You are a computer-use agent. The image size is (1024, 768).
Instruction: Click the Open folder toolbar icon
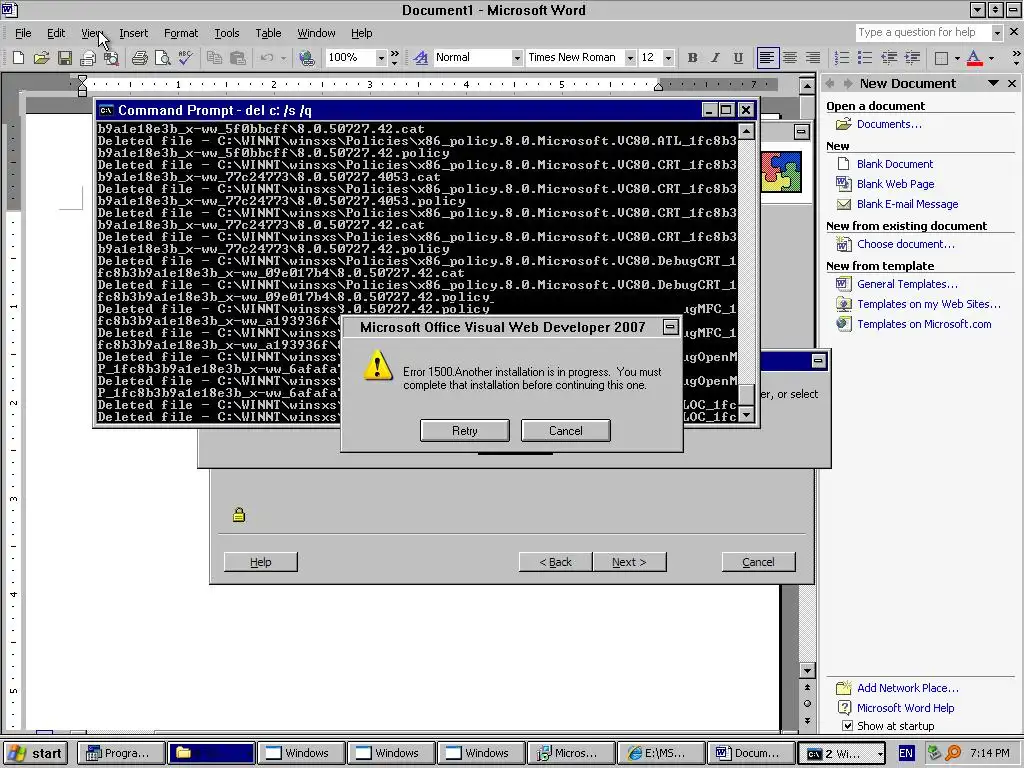(41, 58)
